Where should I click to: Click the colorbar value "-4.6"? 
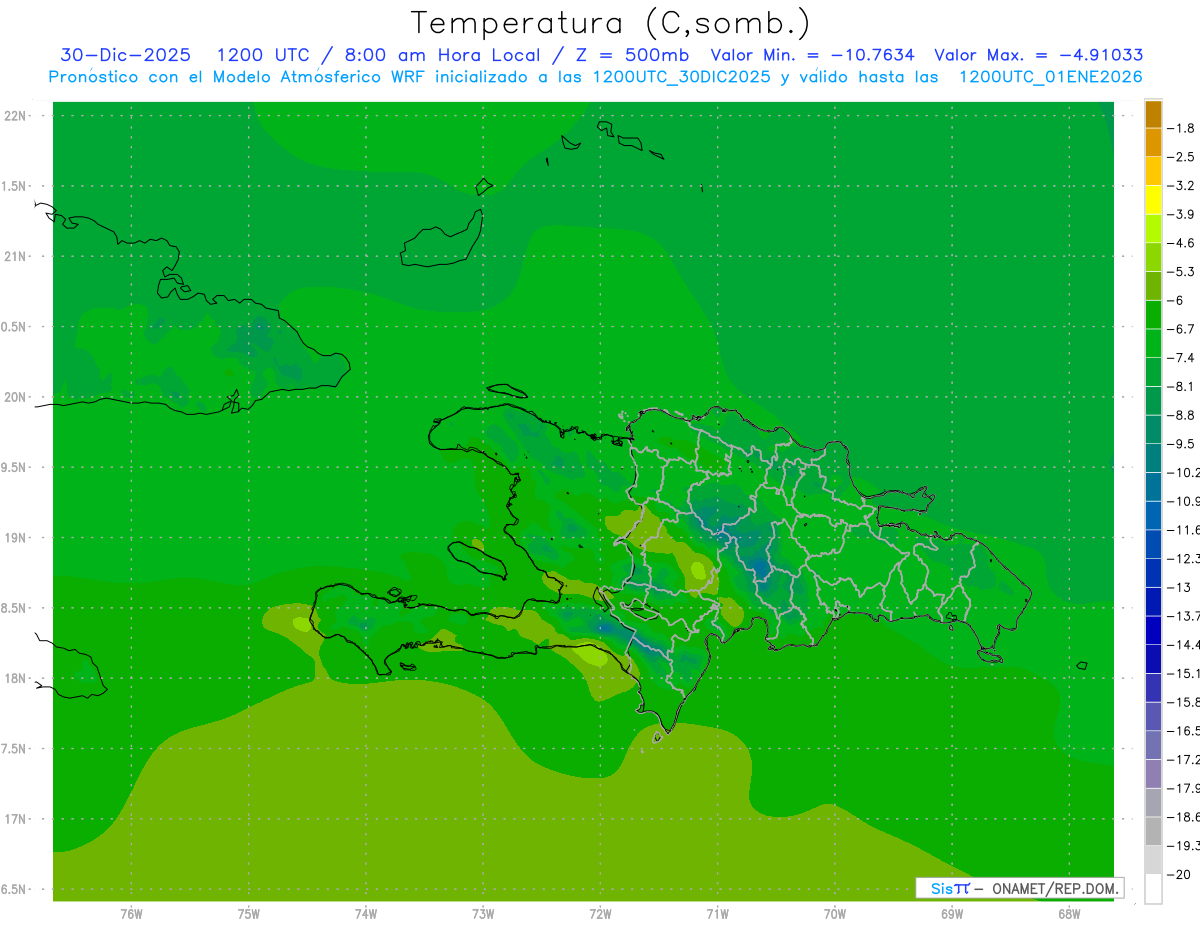[1182, 243]
